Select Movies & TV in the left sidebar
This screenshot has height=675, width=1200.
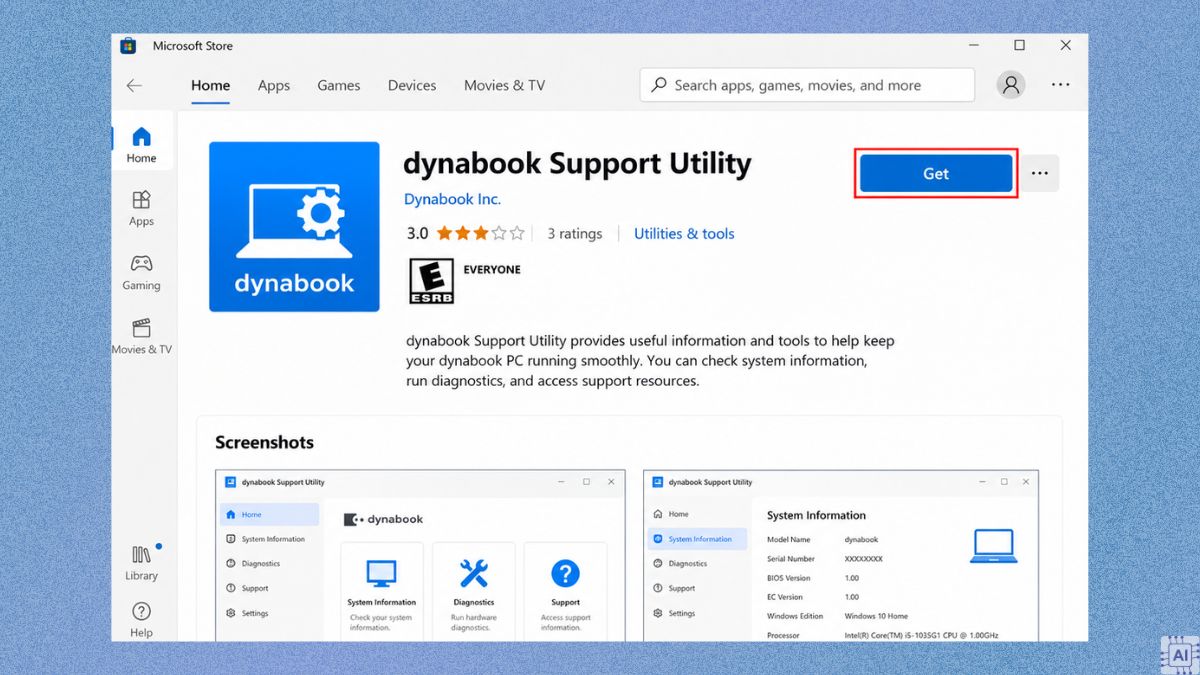[x=141, y=337]
